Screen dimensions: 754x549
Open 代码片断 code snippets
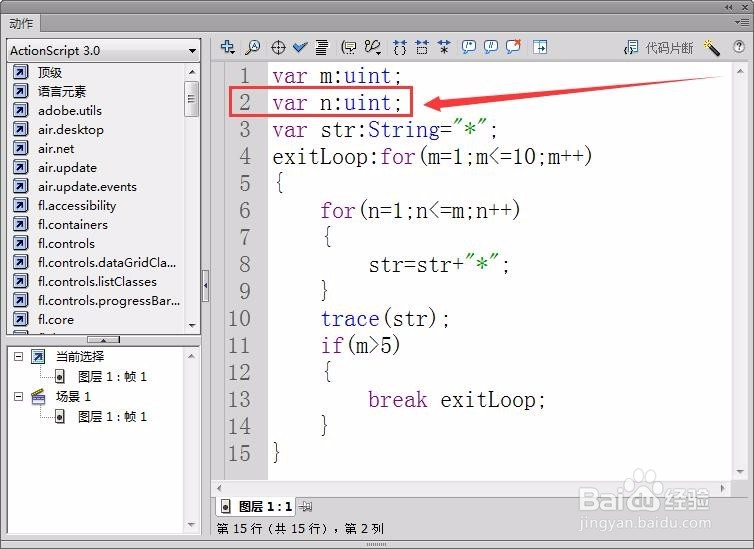click(x=658, y=48)
